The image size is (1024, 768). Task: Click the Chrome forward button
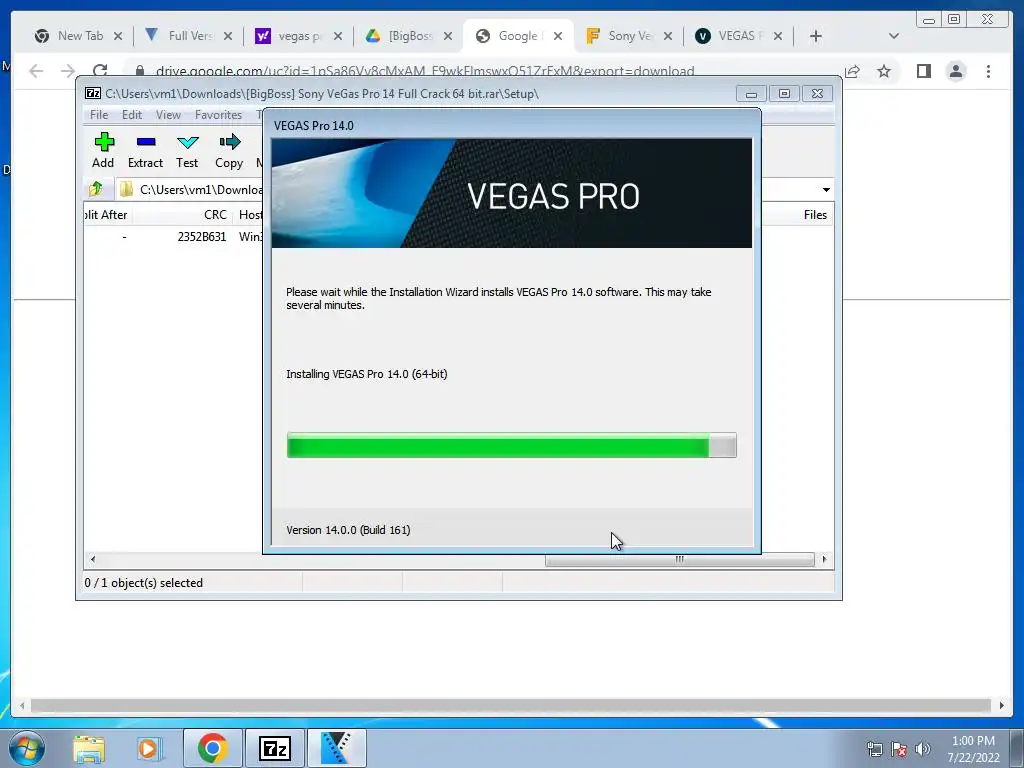(68, 71)
